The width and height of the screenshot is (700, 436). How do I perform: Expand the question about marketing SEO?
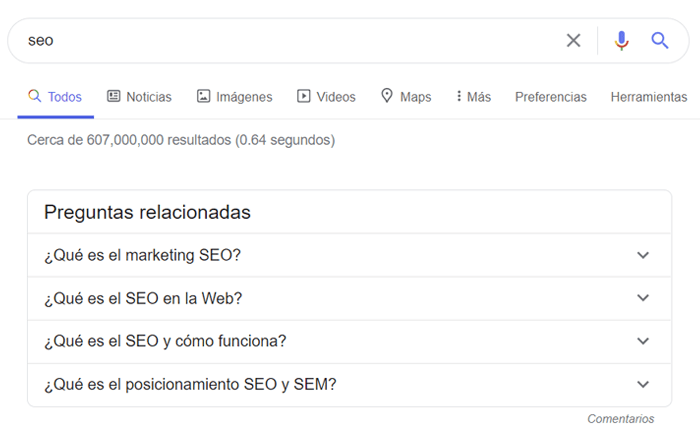[350, 255]
